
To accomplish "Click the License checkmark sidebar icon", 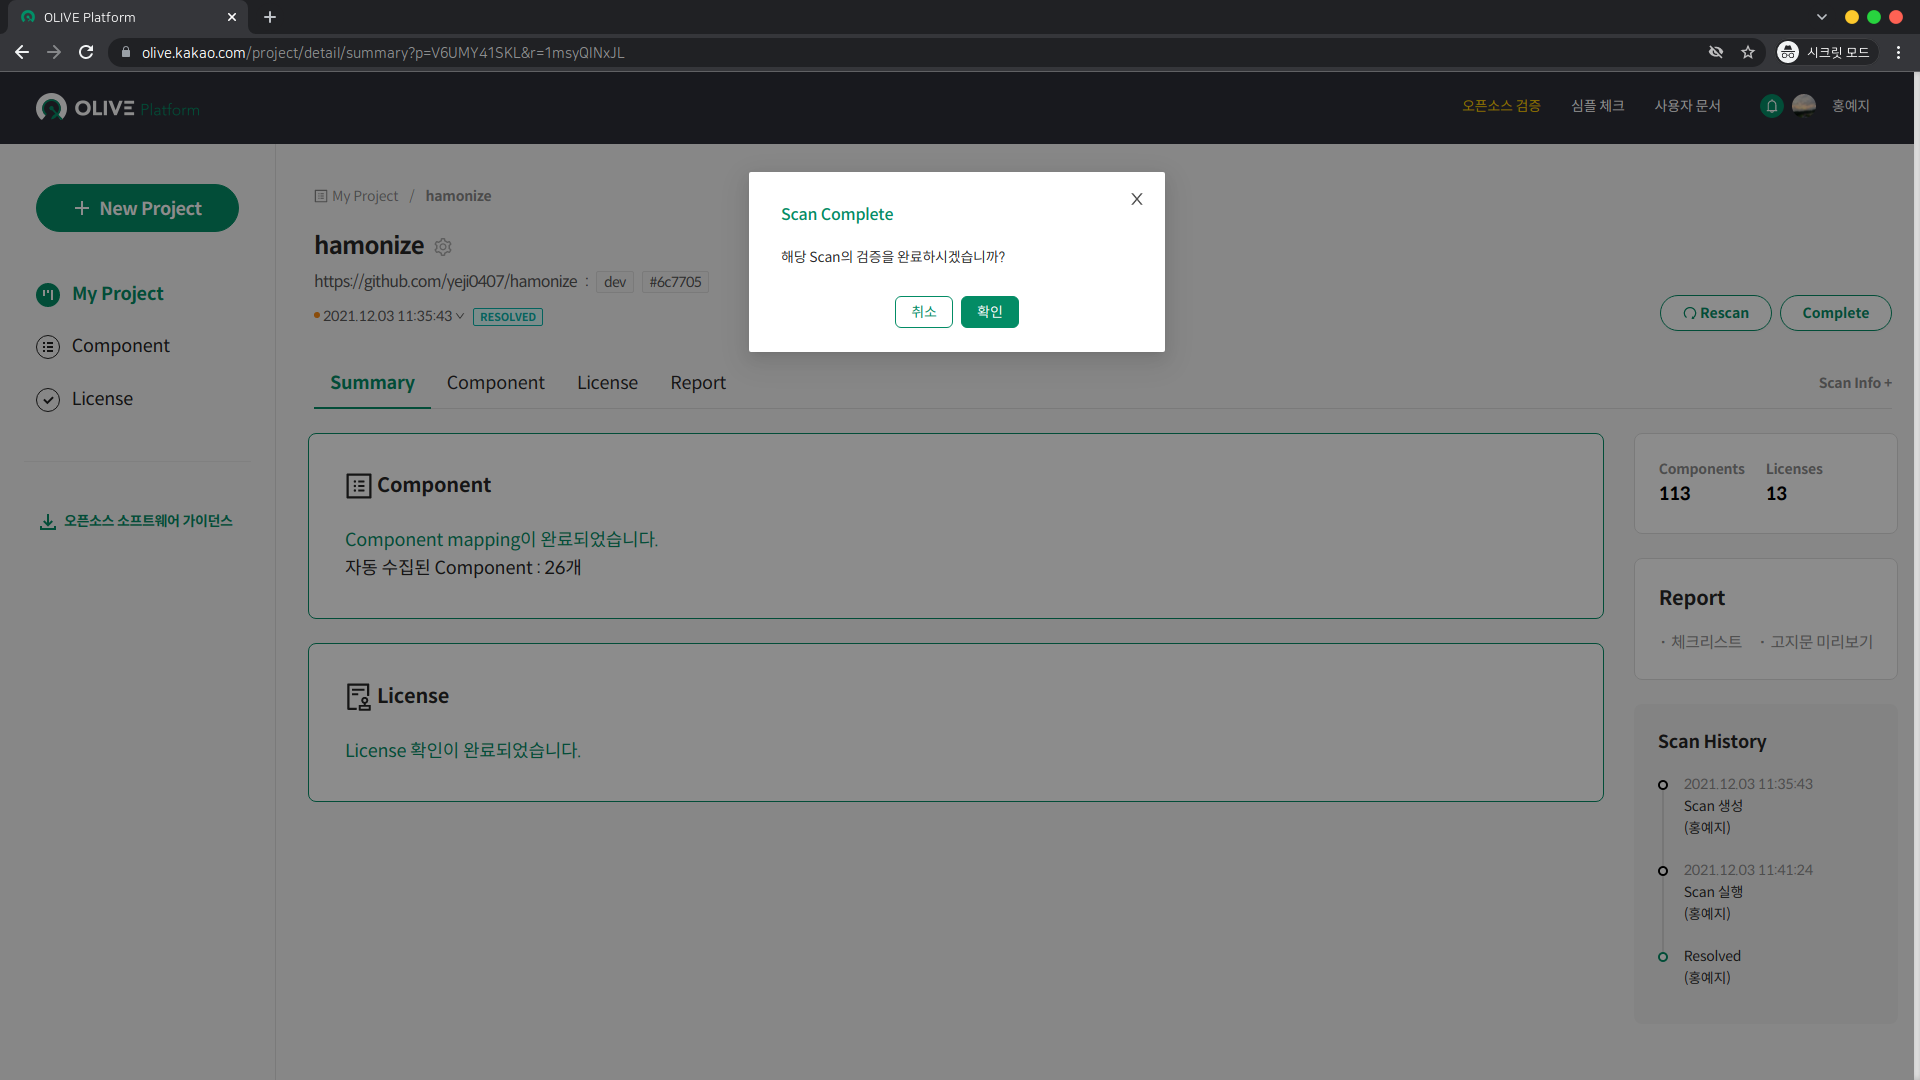I will point(48,399).
